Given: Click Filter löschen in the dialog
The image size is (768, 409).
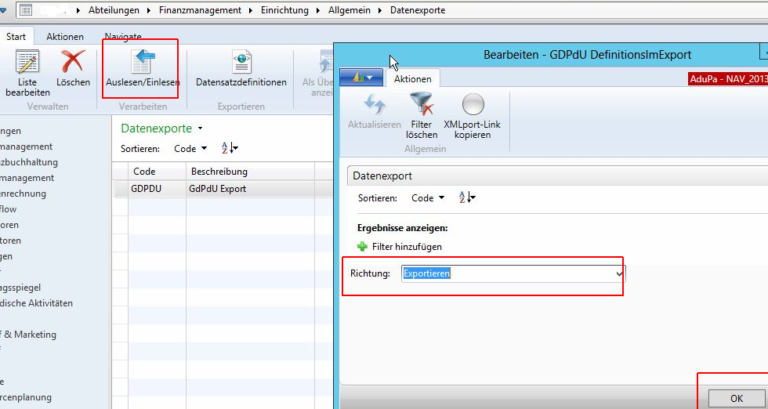Looking at the screenshot, I should [422, 107].
